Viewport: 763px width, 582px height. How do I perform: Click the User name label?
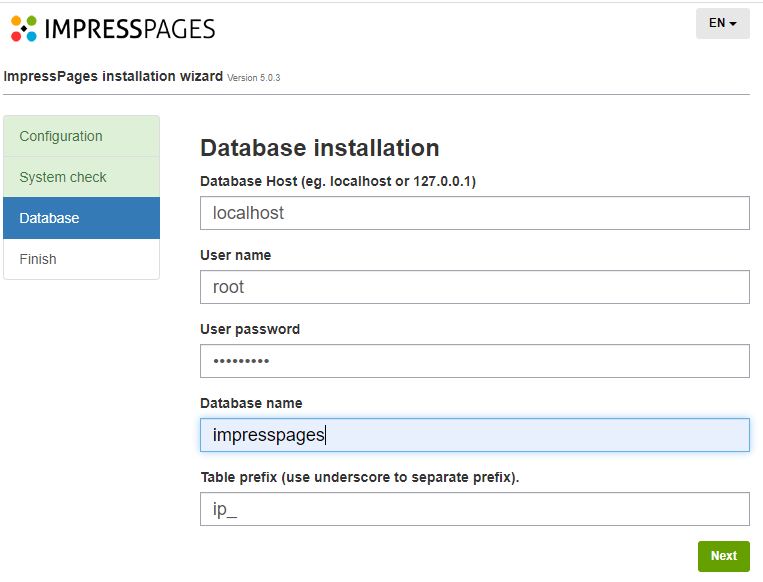click(x=235, y=255)
